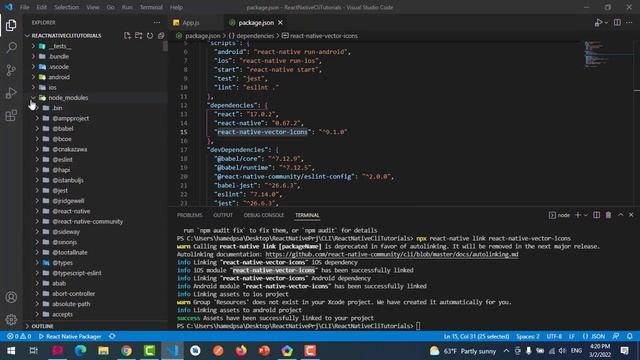Open the Terminal menu
The image size is (640, 360).
[151, 7]
